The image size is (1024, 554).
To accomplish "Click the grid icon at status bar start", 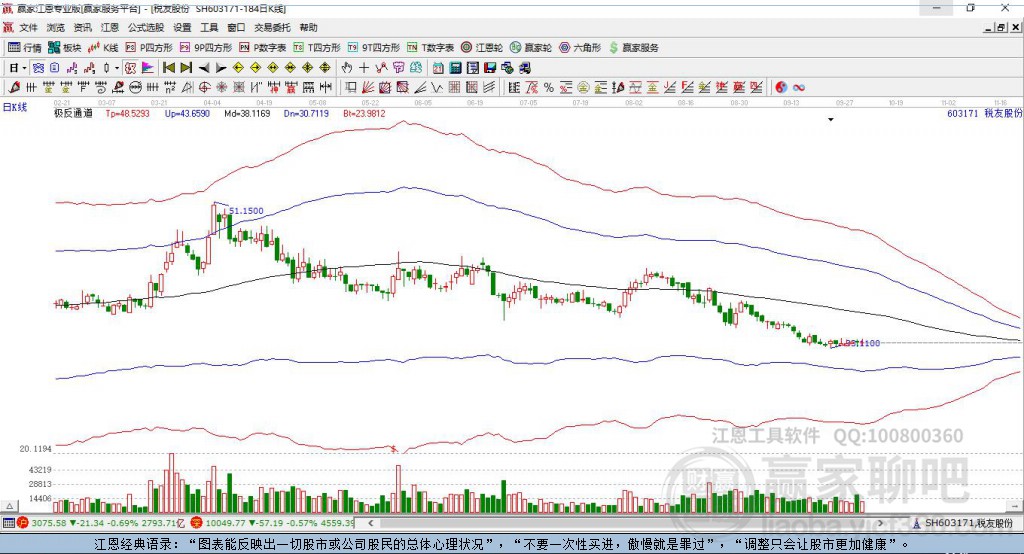I will click(8, 523).
